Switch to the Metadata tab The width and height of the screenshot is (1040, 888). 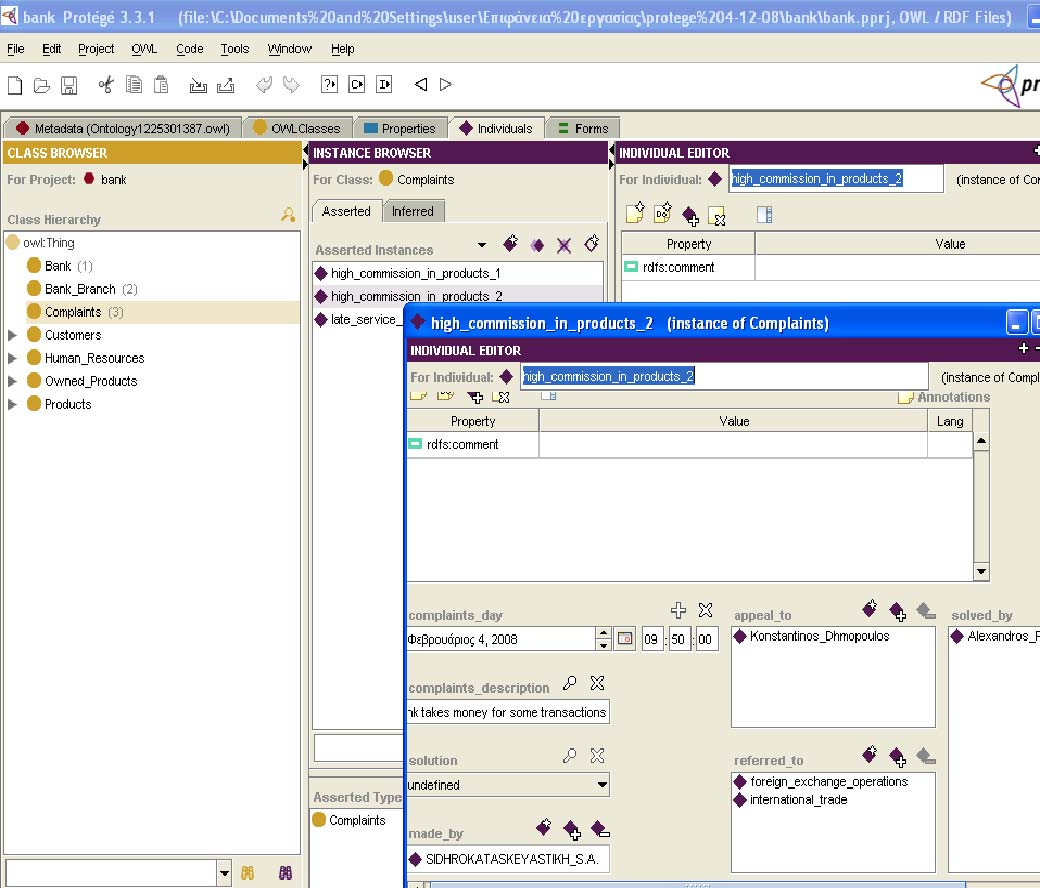(122, 128)
